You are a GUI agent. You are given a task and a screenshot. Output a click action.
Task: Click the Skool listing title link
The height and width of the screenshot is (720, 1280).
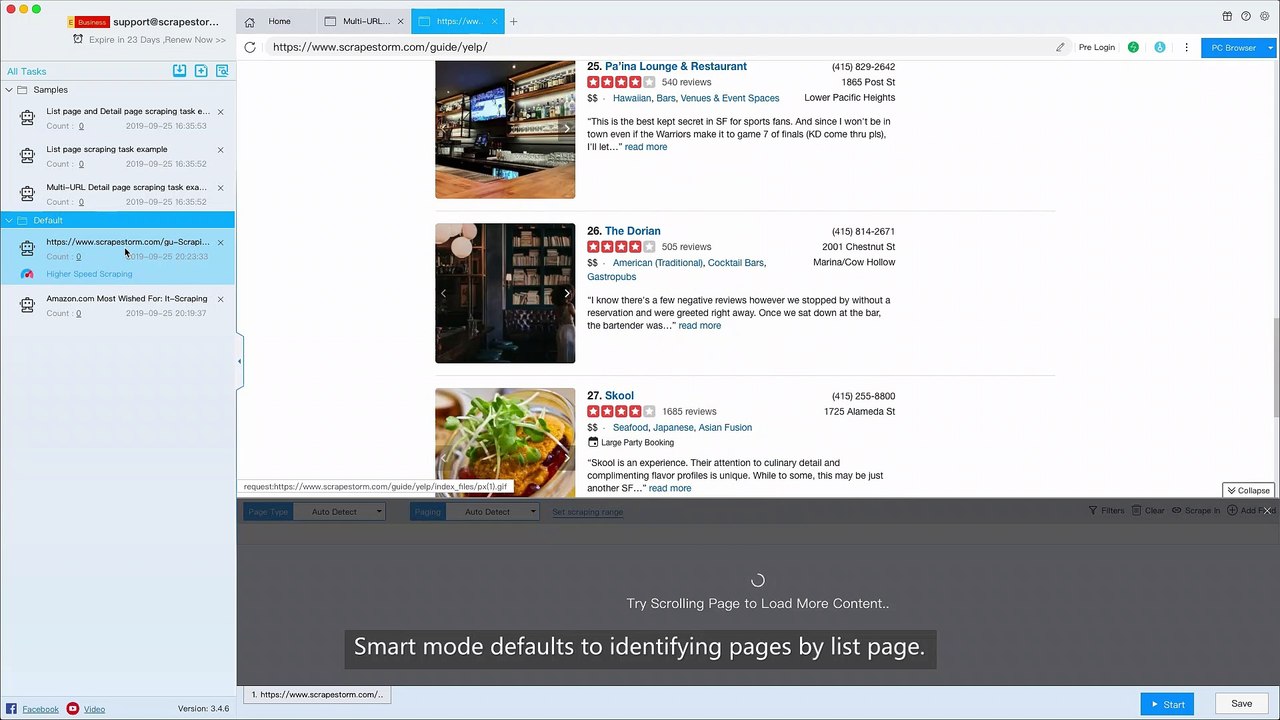point(619,396)
